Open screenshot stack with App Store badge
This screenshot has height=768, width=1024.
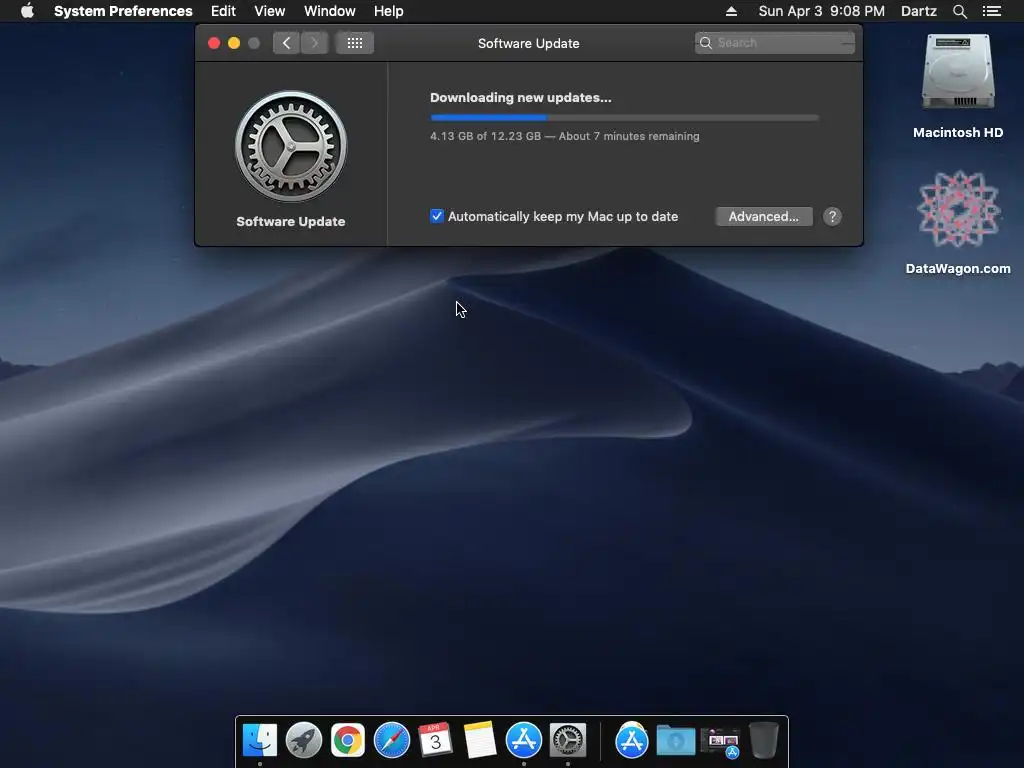720,743
